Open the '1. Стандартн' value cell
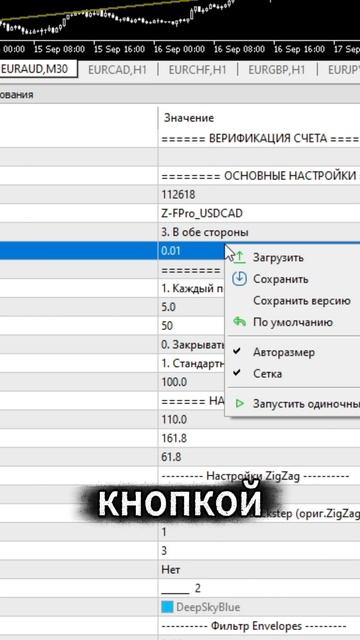 tap(192, 363)
